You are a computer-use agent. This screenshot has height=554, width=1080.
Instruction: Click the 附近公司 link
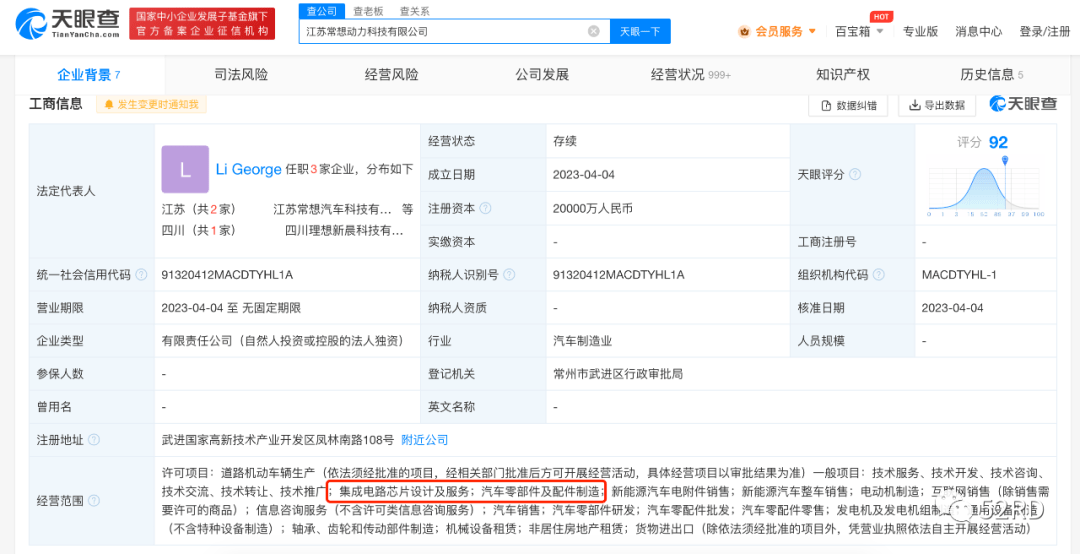point(425,440)
